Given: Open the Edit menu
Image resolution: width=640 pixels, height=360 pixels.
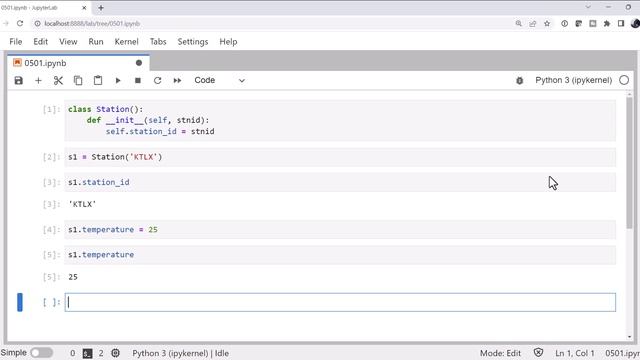Looking at the screenshot, I should pyautogui.click(x=40, y=42).
